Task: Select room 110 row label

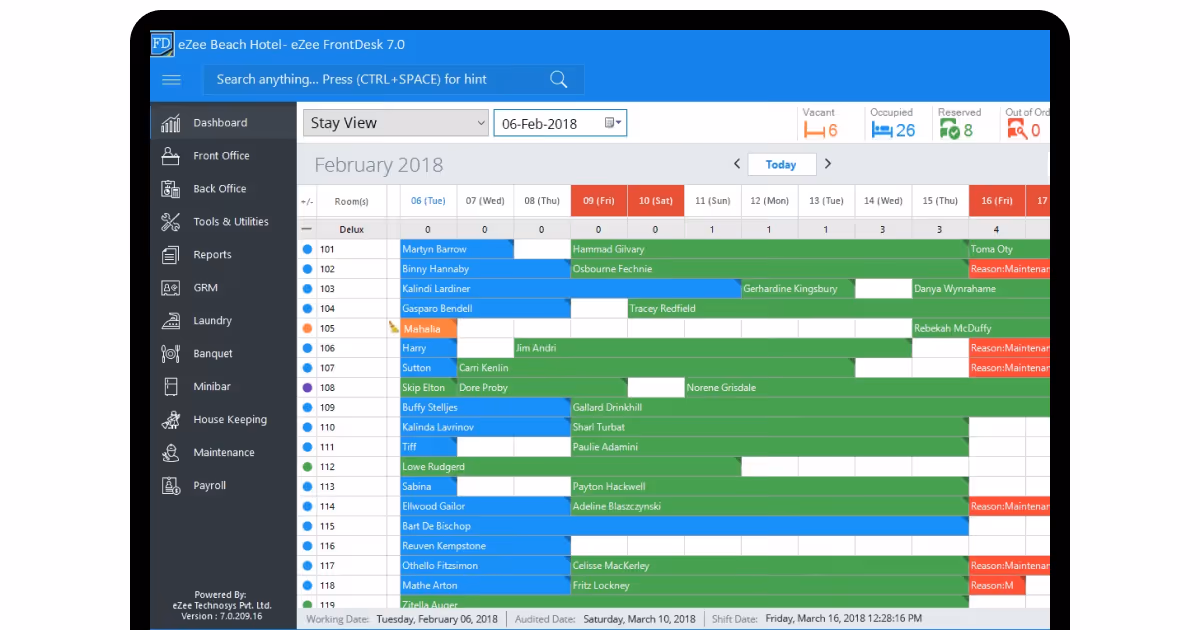Action: [327, 427]
